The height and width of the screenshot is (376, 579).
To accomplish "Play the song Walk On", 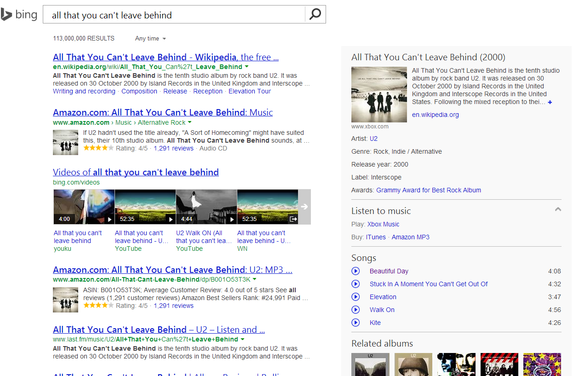I will 356,310.
